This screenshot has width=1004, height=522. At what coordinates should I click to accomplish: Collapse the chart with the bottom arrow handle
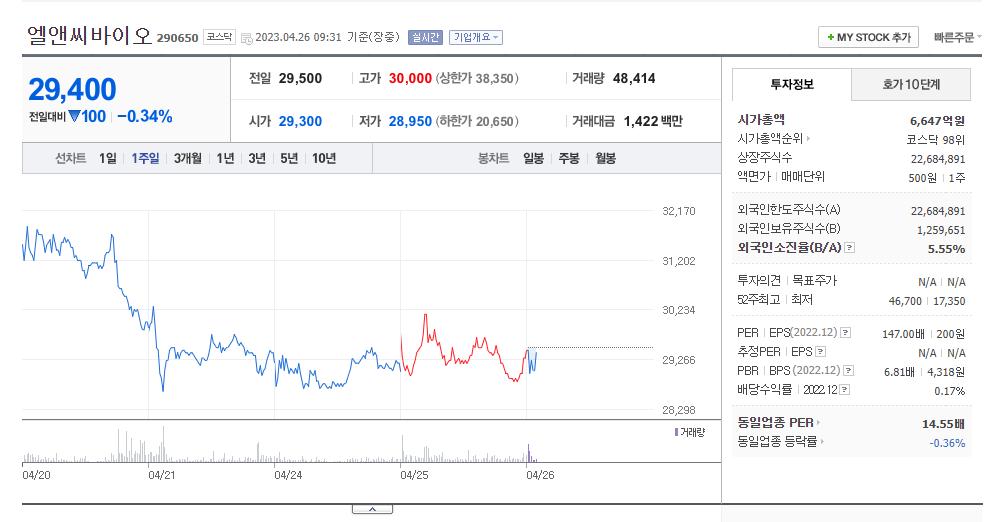[x=372, y=509]
